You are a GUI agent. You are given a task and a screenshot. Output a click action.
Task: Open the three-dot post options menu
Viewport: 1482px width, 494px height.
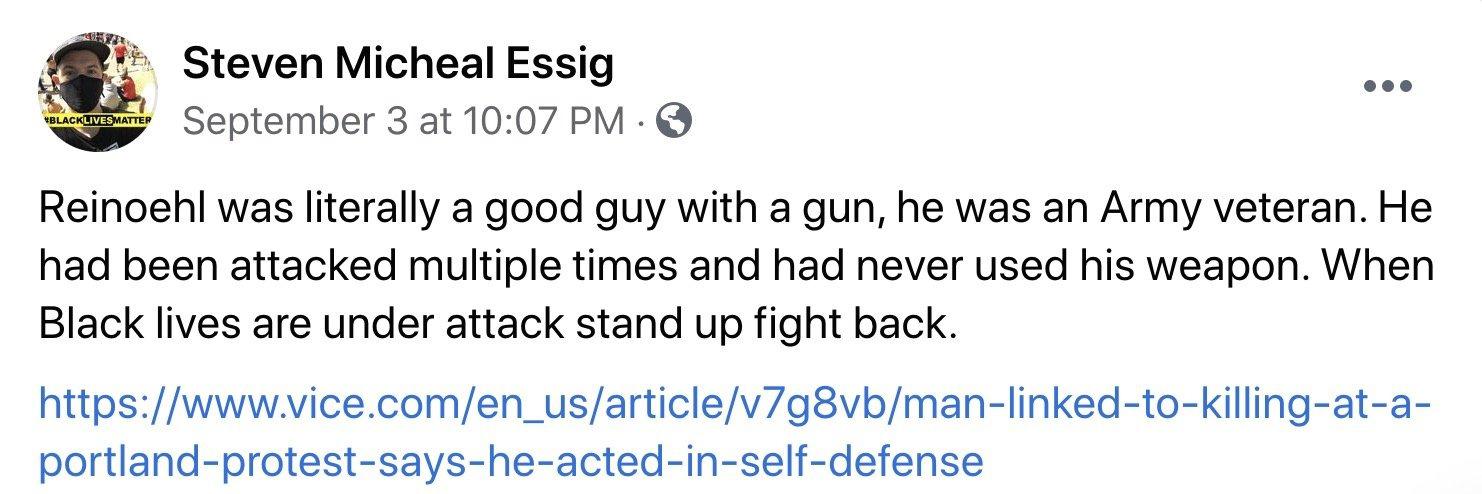point(1388,87)
